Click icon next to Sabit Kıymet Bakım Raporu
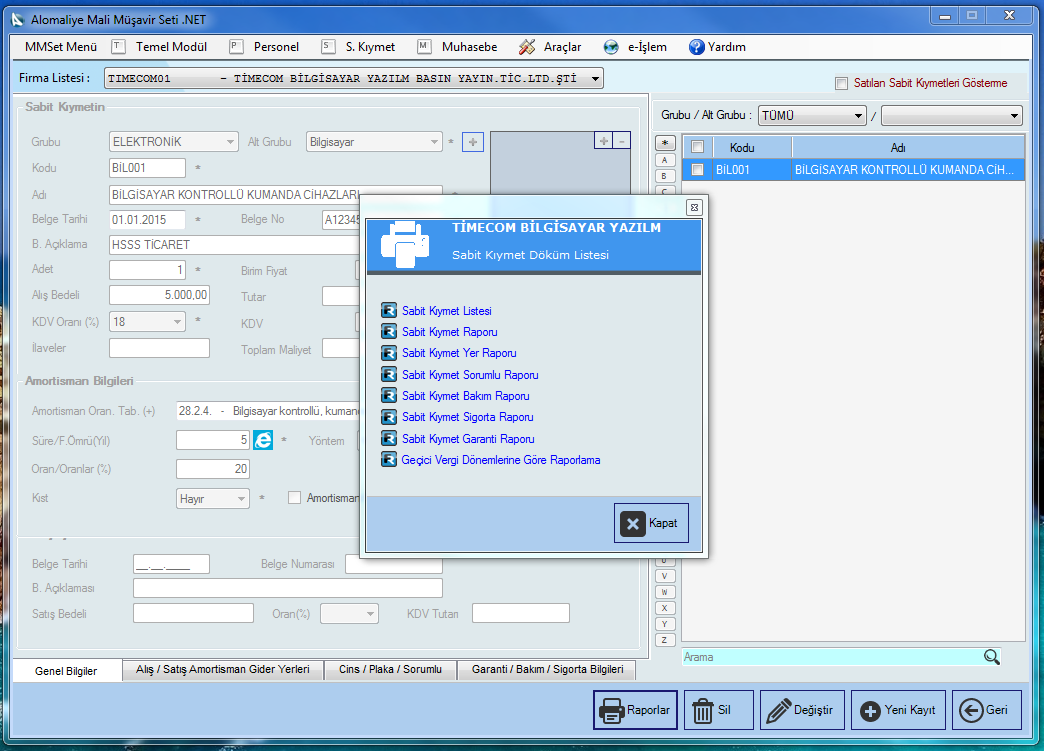 (x=389, y=395)
